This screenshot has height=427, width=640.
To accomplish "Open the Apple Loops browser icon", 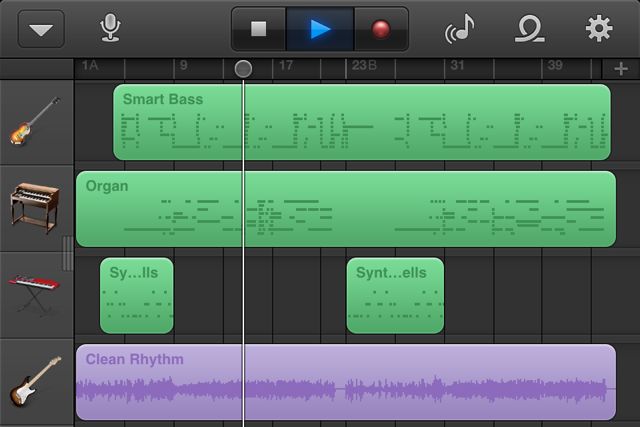I will [x=529, y=29].
